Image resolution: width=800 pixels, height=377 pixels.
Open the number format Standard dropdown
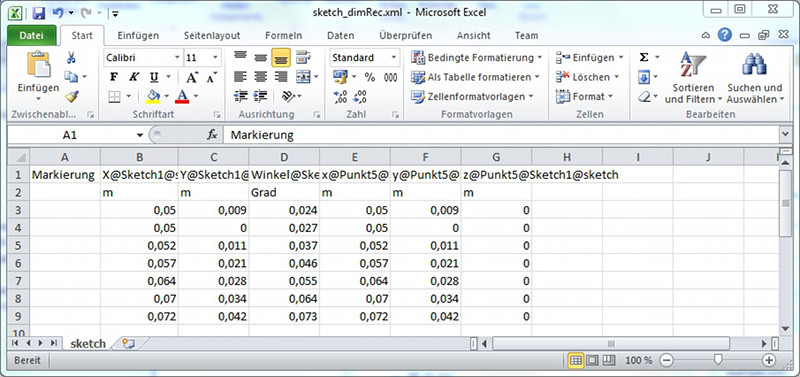pyautogui.click(x=394, y=58)
